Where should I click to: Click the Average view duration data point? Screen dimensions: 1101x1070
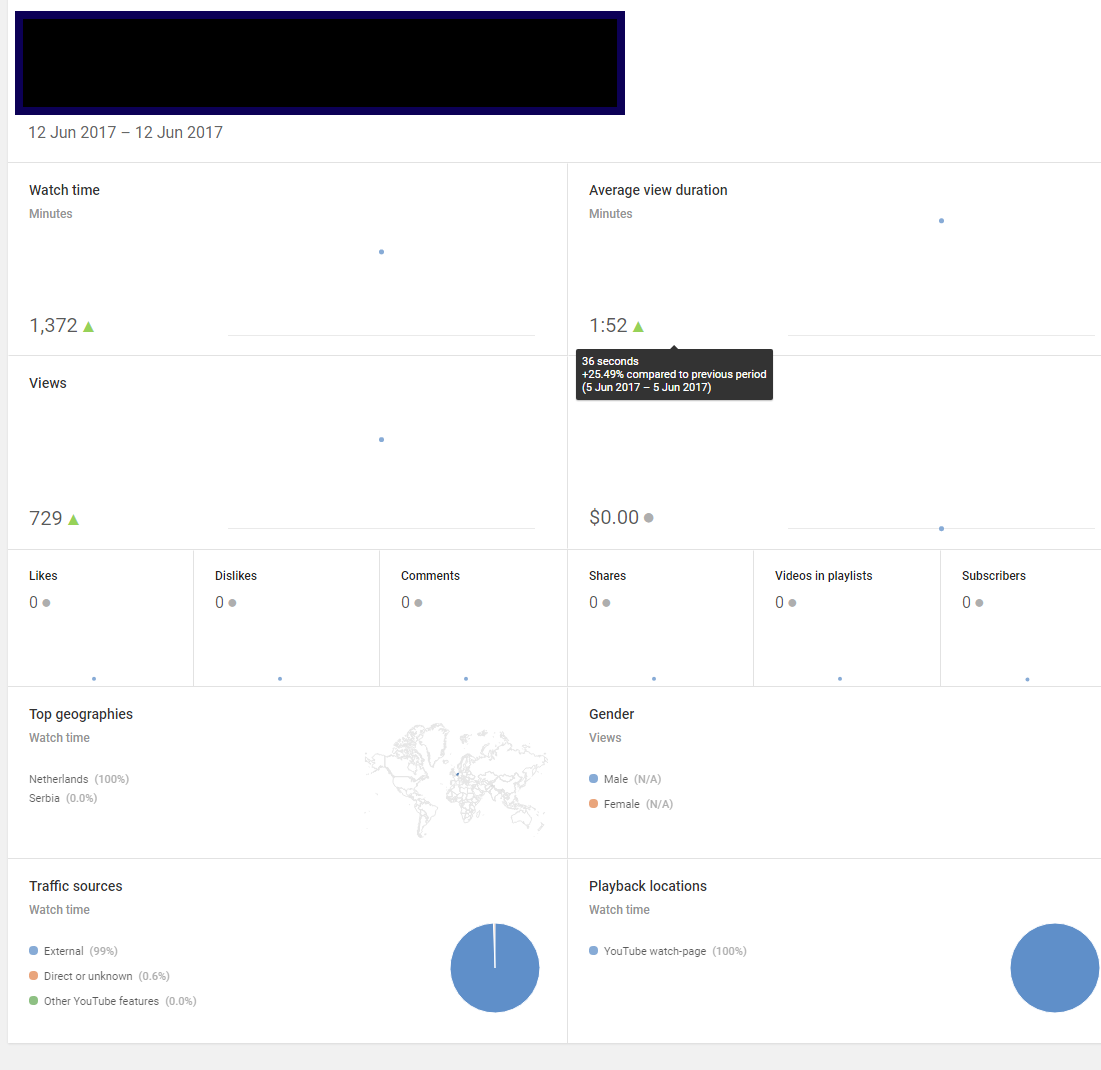[x=942, y=221]
